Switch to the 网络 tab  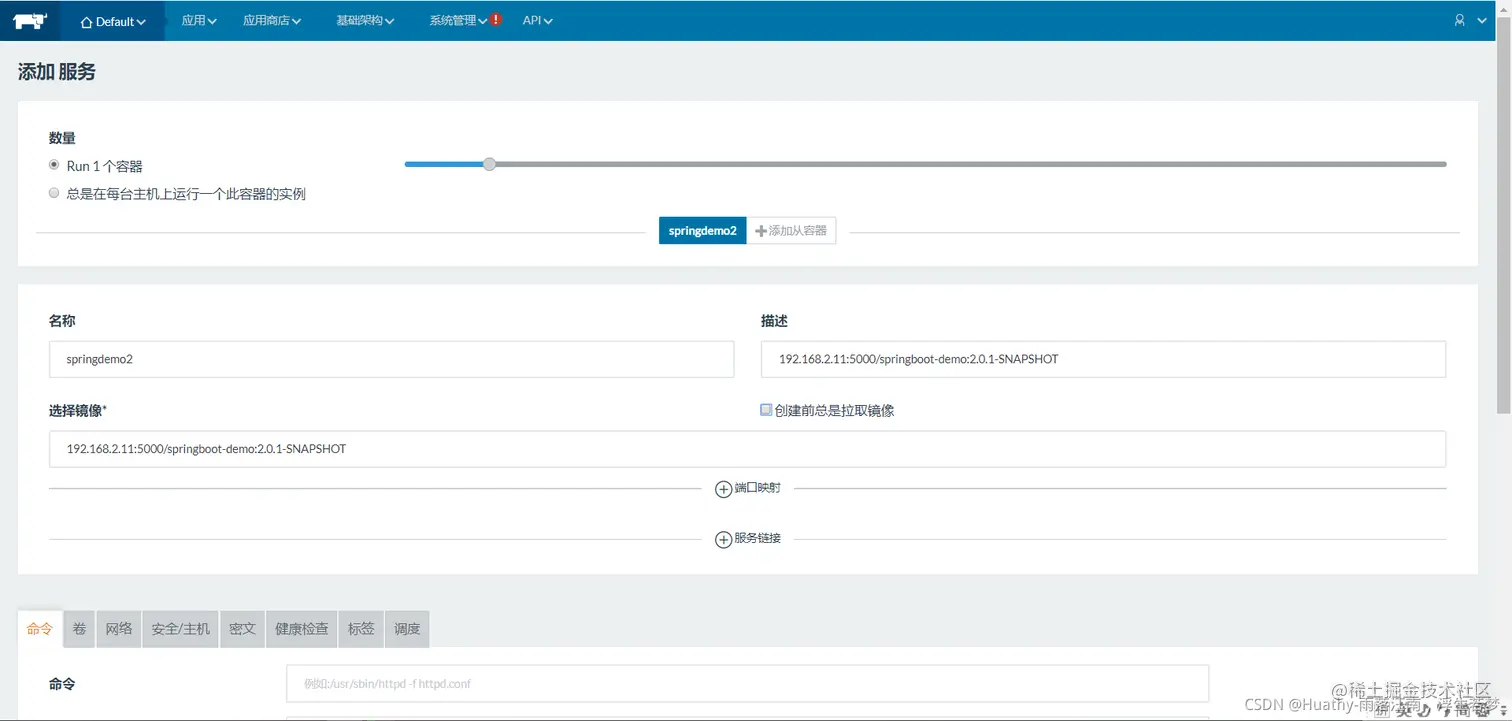(119, 629)
